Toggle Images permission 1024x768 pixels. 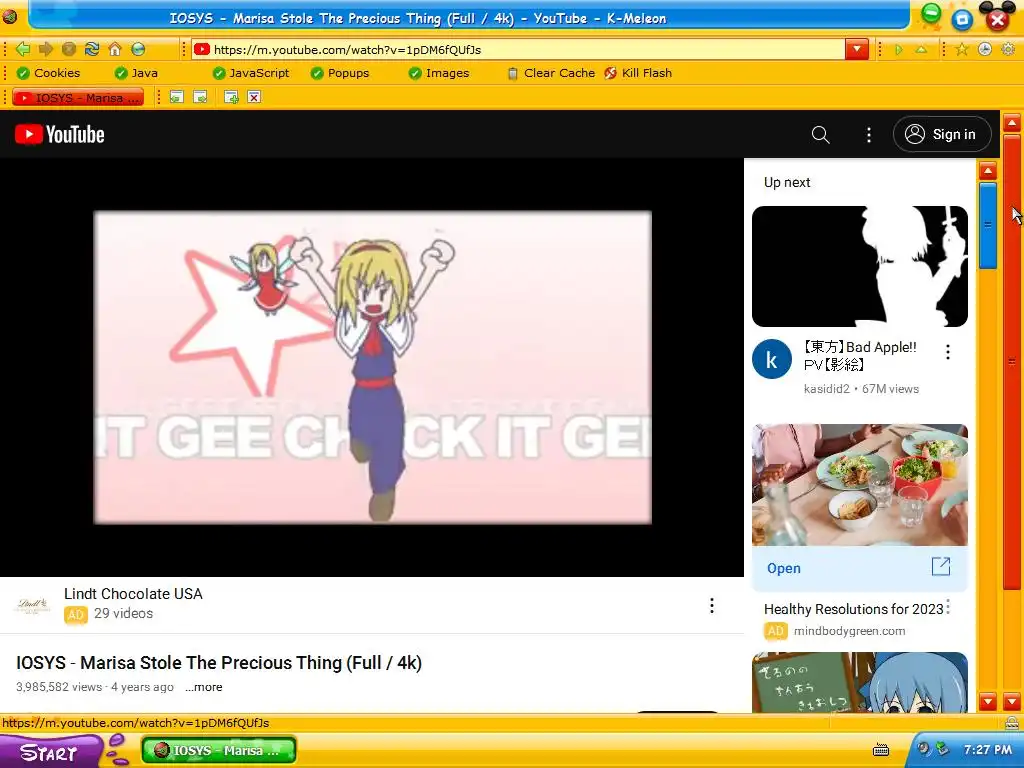tap(439, 73)
